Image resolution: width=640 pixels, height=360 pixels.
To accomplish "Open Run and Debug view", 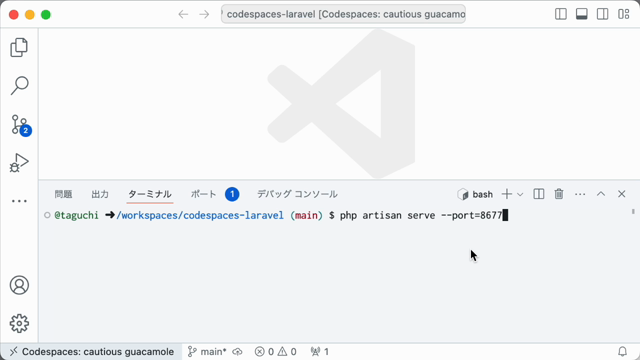I will 19,163.
